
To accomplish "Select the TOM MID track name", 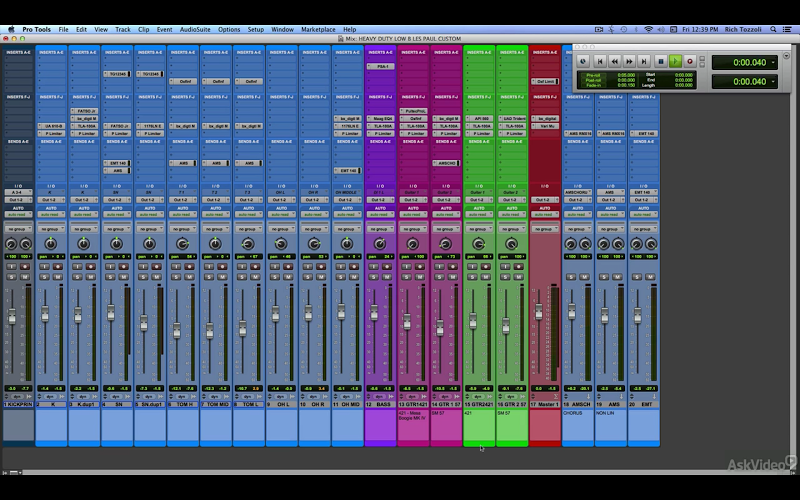I will pos(218,404).
